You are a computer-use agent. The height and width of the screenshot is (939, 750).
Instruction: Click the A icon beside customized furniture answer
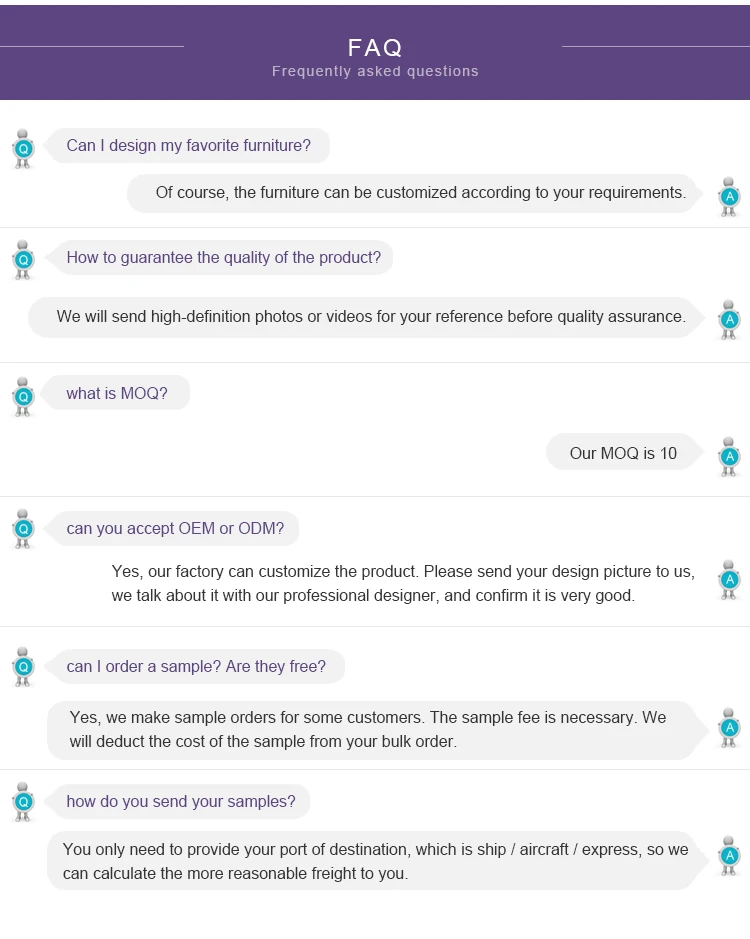tap(729, 196)
